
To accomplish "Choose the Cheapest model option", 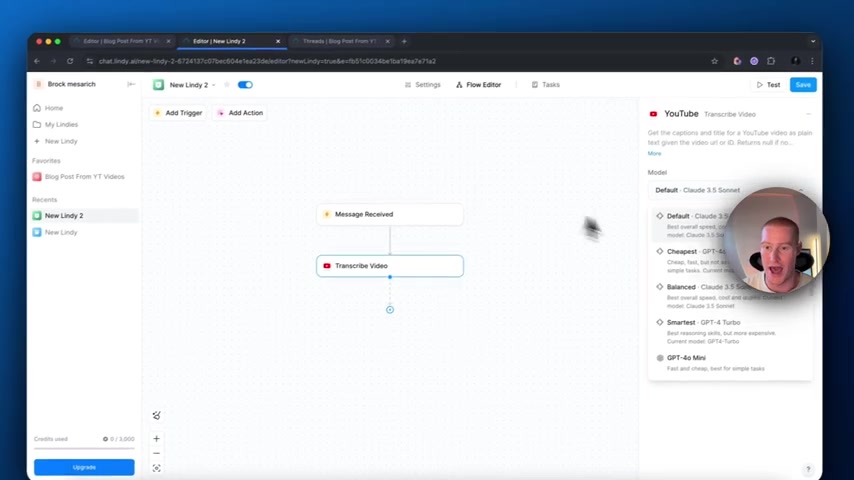I will (x=730, y=260).
